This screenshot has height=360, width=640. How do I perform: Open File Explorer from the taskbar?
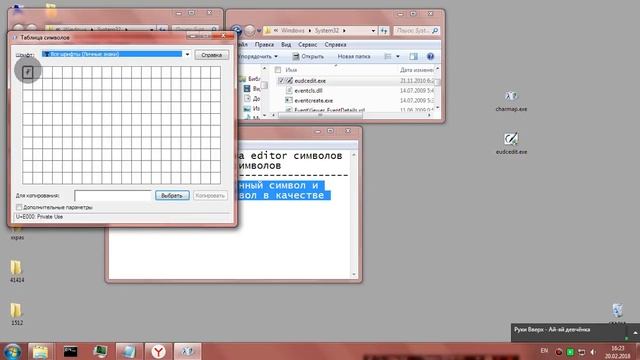coord(40,351)
